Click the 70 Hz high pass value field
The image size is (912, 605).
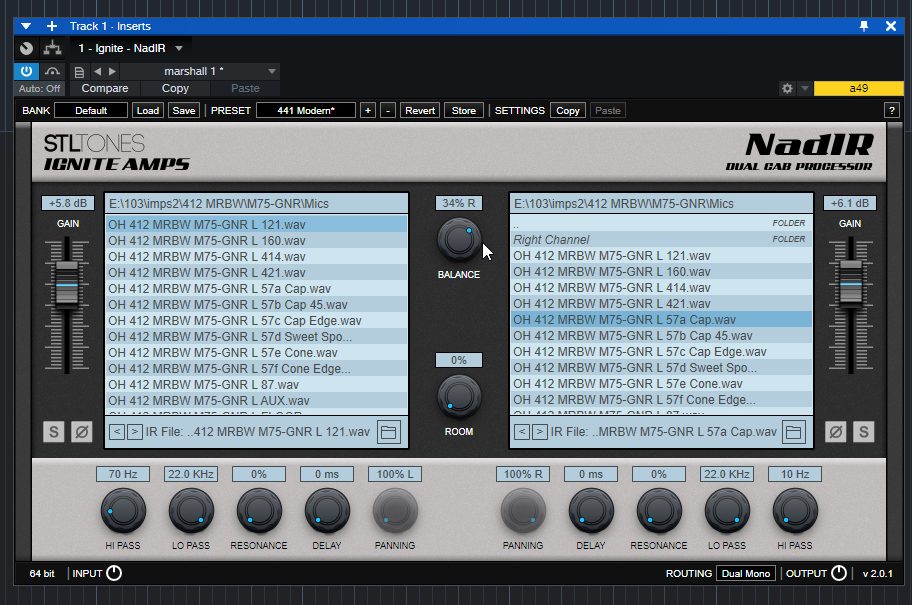tap(123, 474)
